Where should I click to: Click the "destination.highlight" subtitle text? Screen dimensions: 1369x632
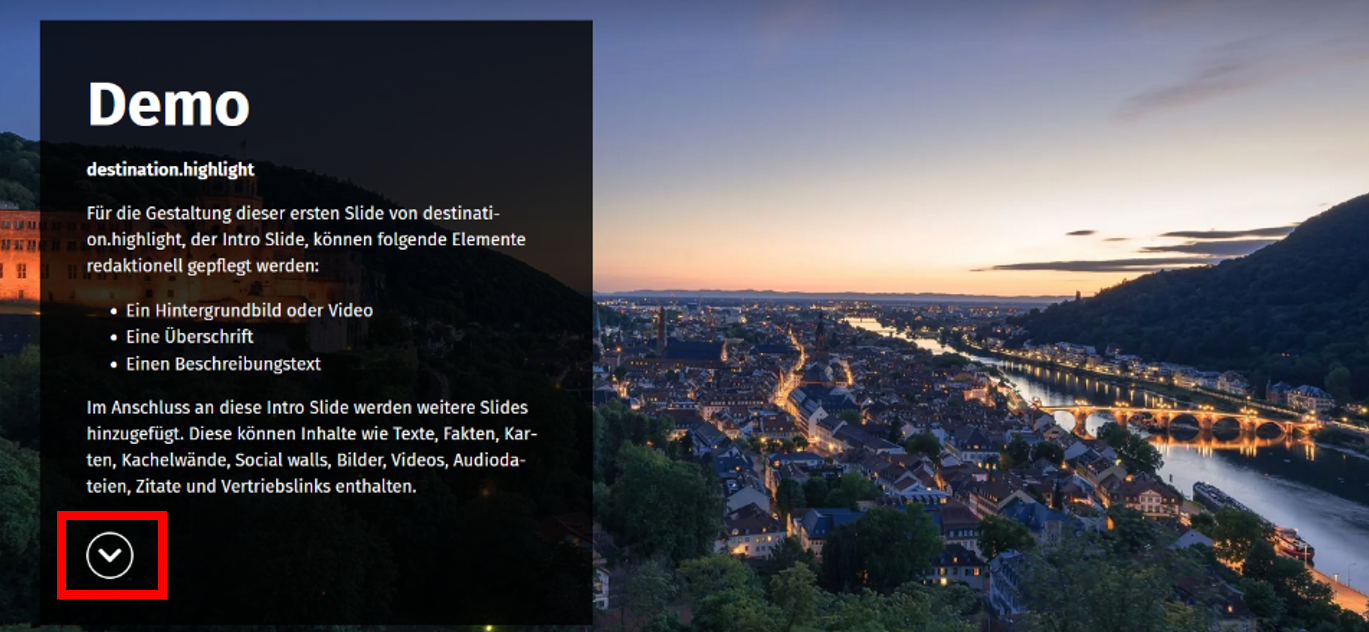click(170, 169)
